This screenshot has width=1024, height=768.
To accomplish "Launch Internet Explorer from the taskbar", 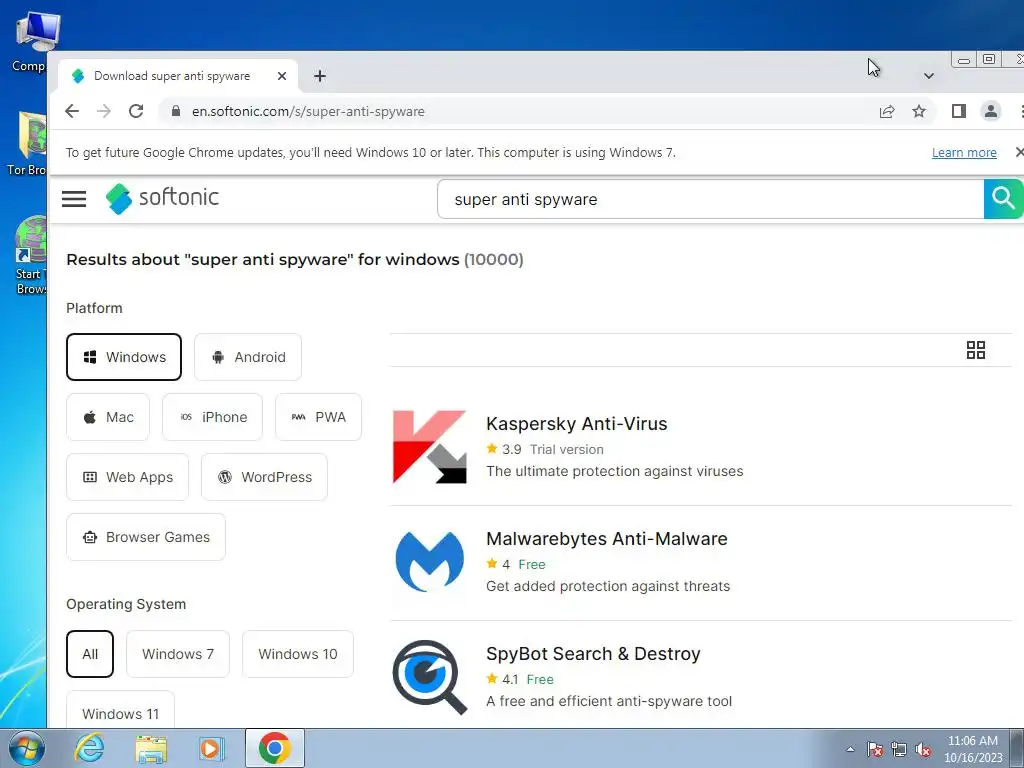I will (89, 748).
